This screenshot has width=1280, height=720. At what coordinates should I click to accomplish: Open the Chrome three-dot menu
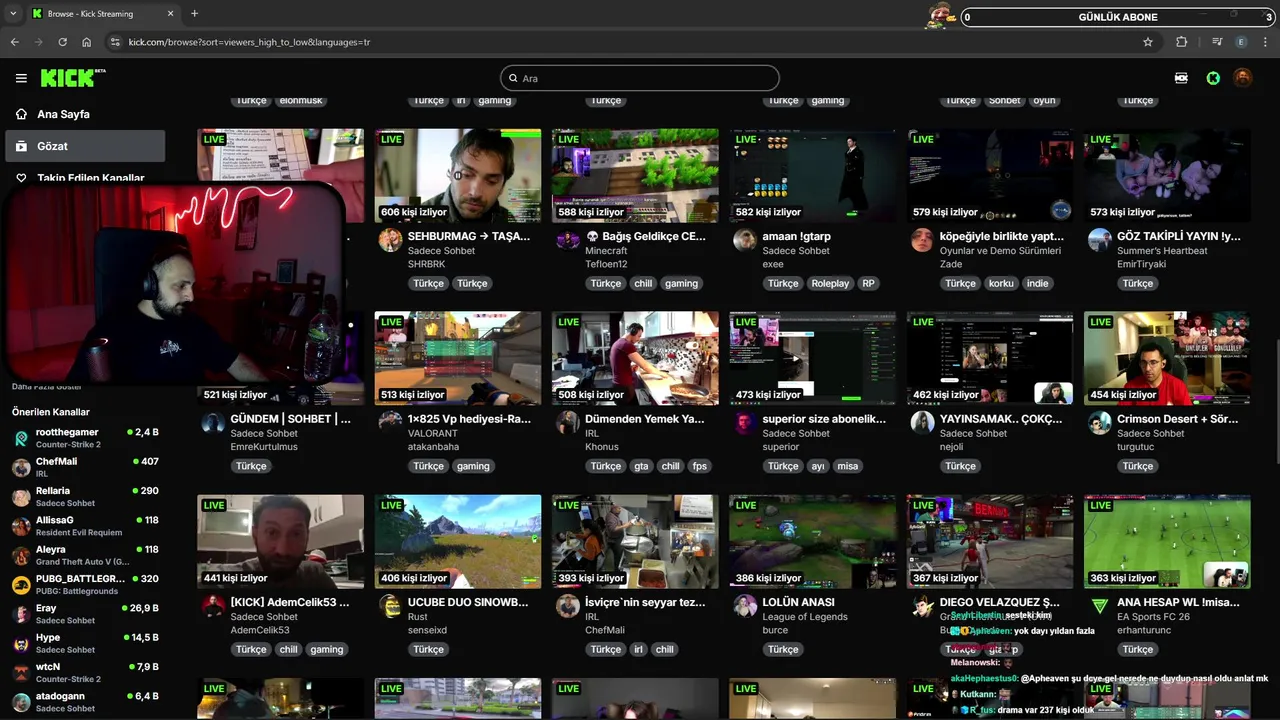(x=1266, y=42)
